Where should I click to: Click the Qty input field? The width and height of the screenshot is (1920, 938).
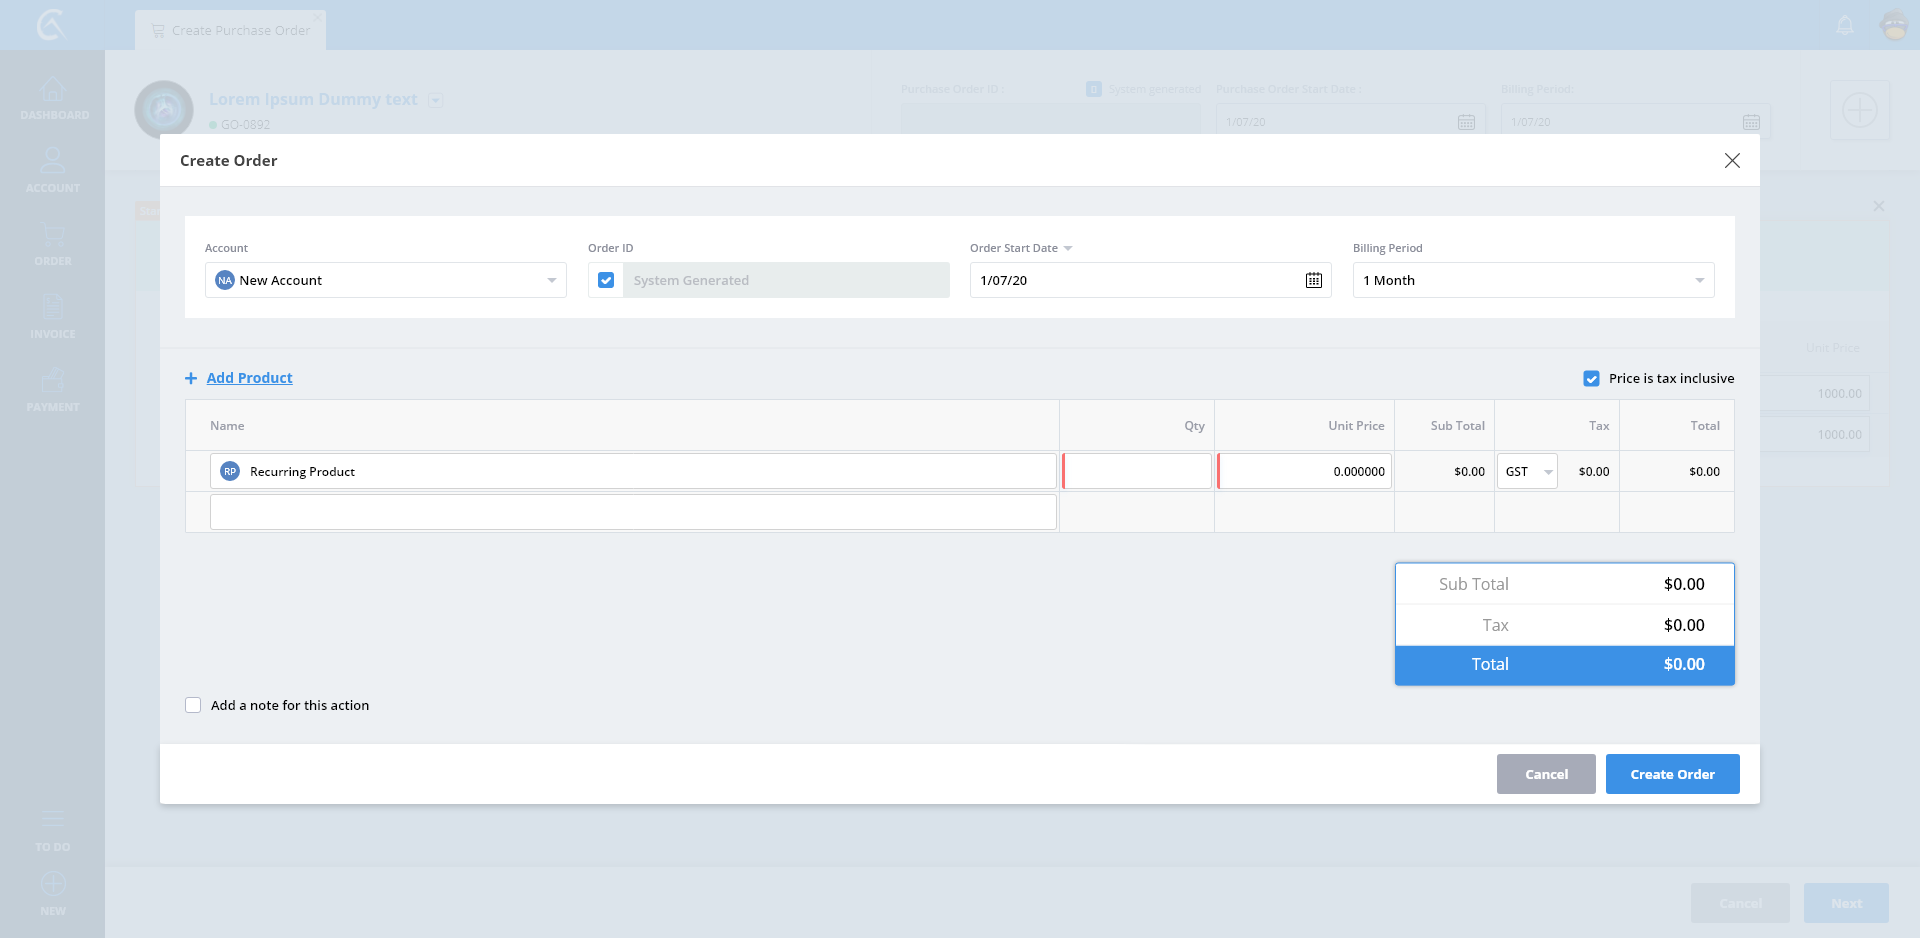(1137, 471)
